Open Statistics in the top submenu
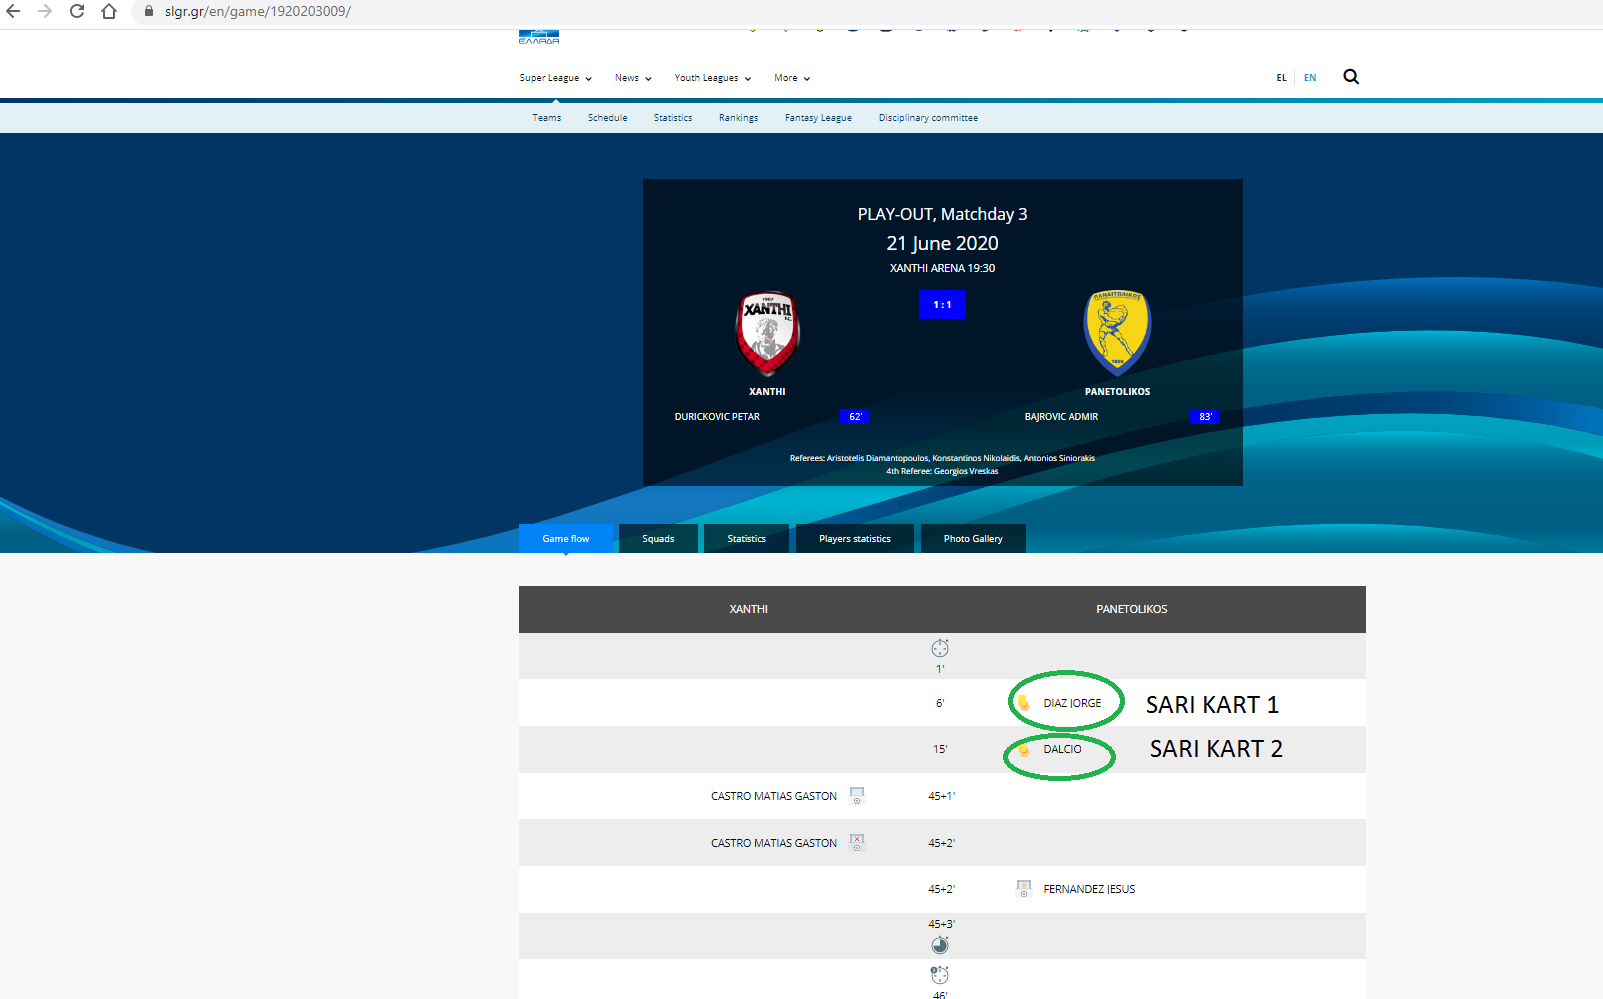The height and width of the screenshot is (999, 1603). 673,118
